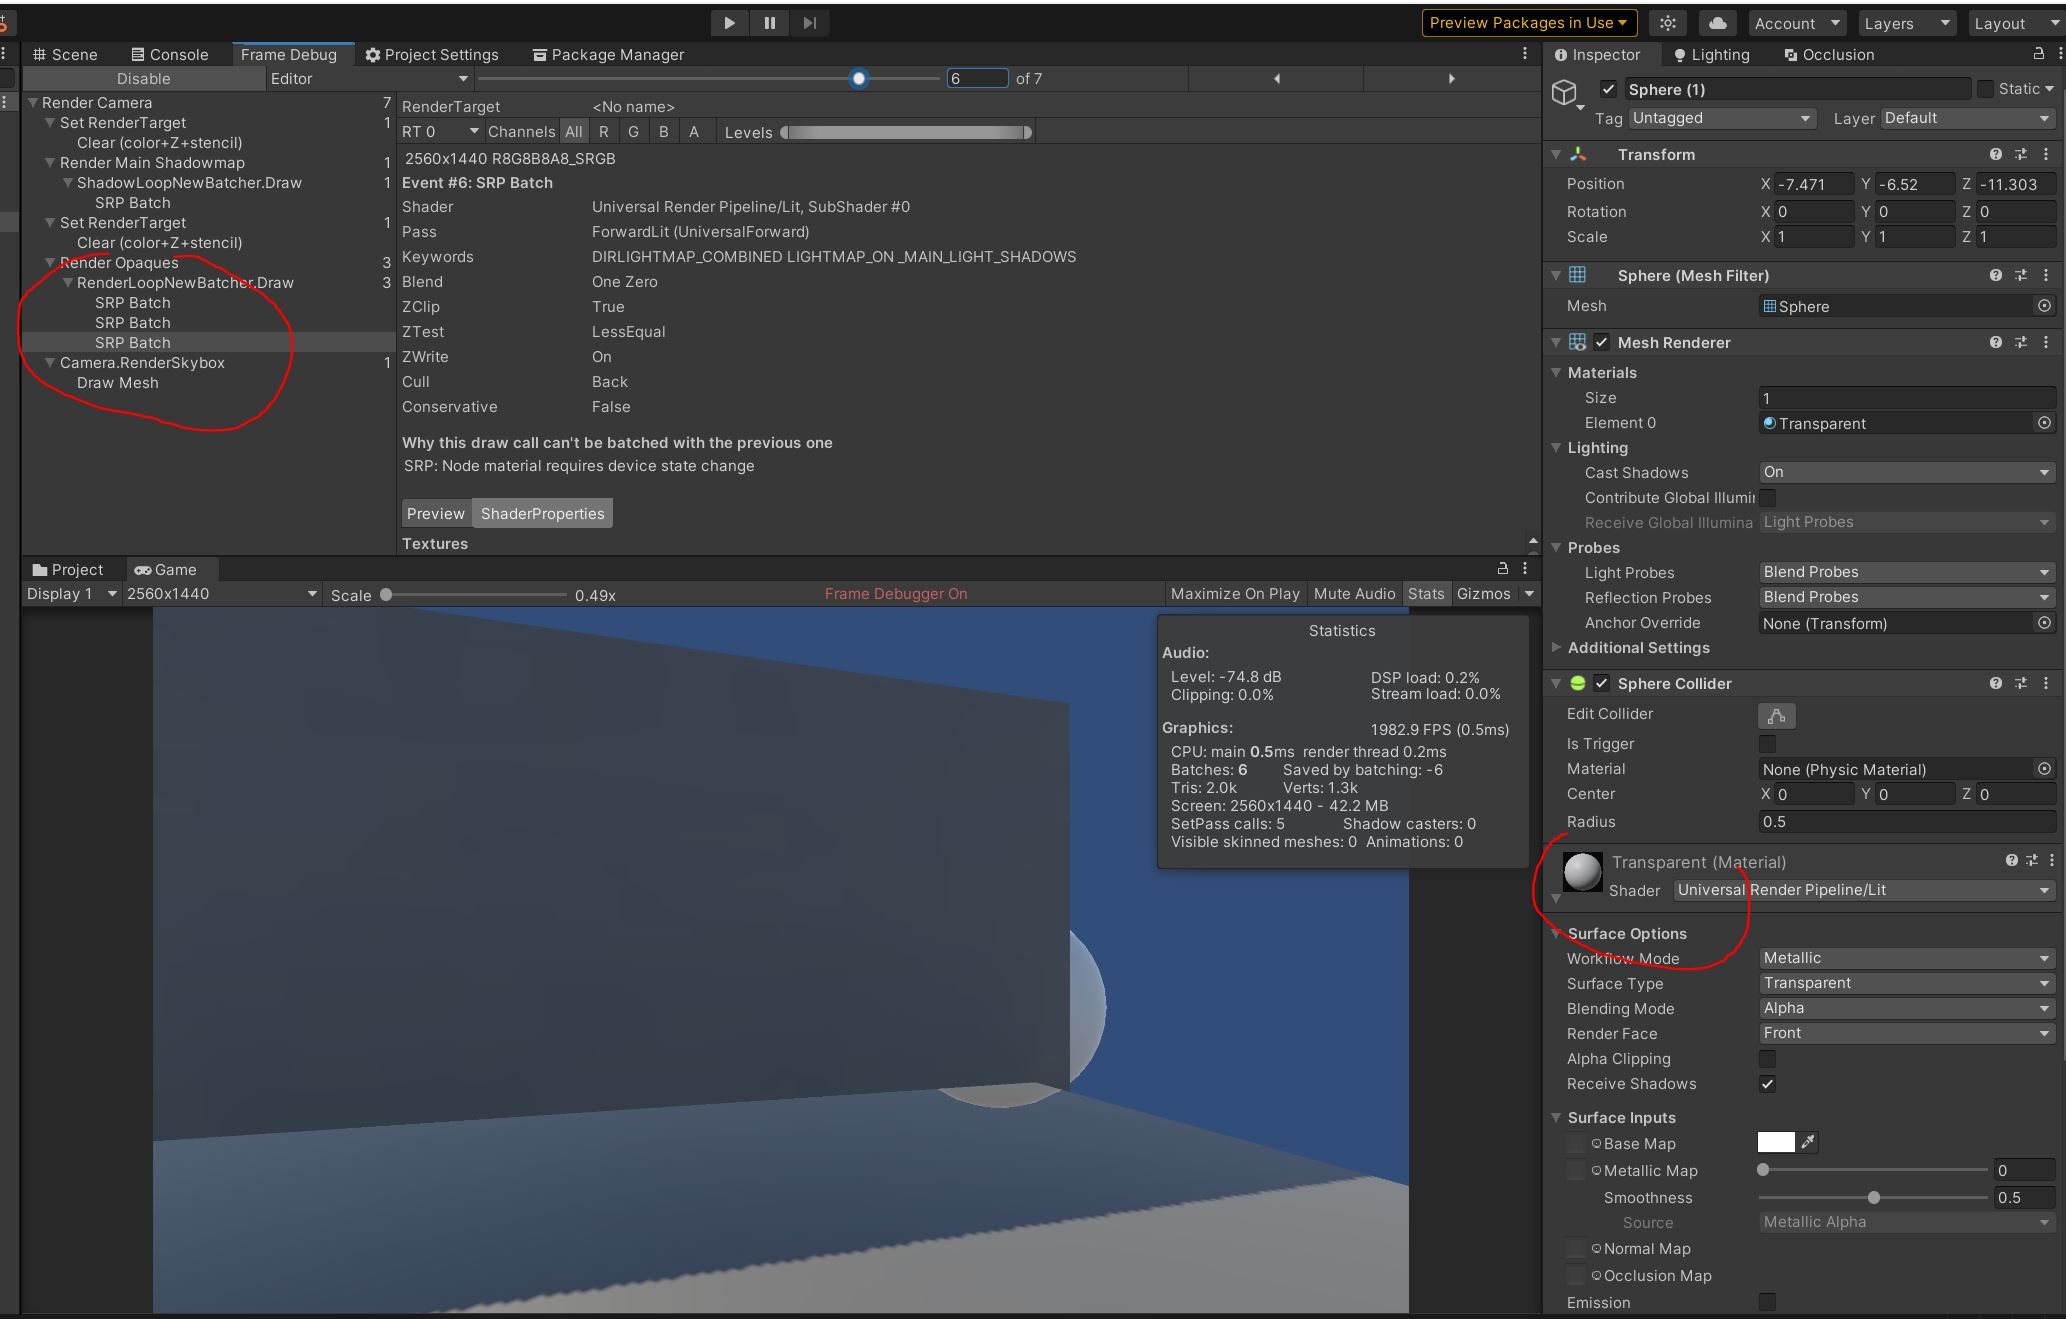The height and width of the screenshot is (1319, 2066).
Task: Open the Transform presets icon
Action: click(2021, 154)
